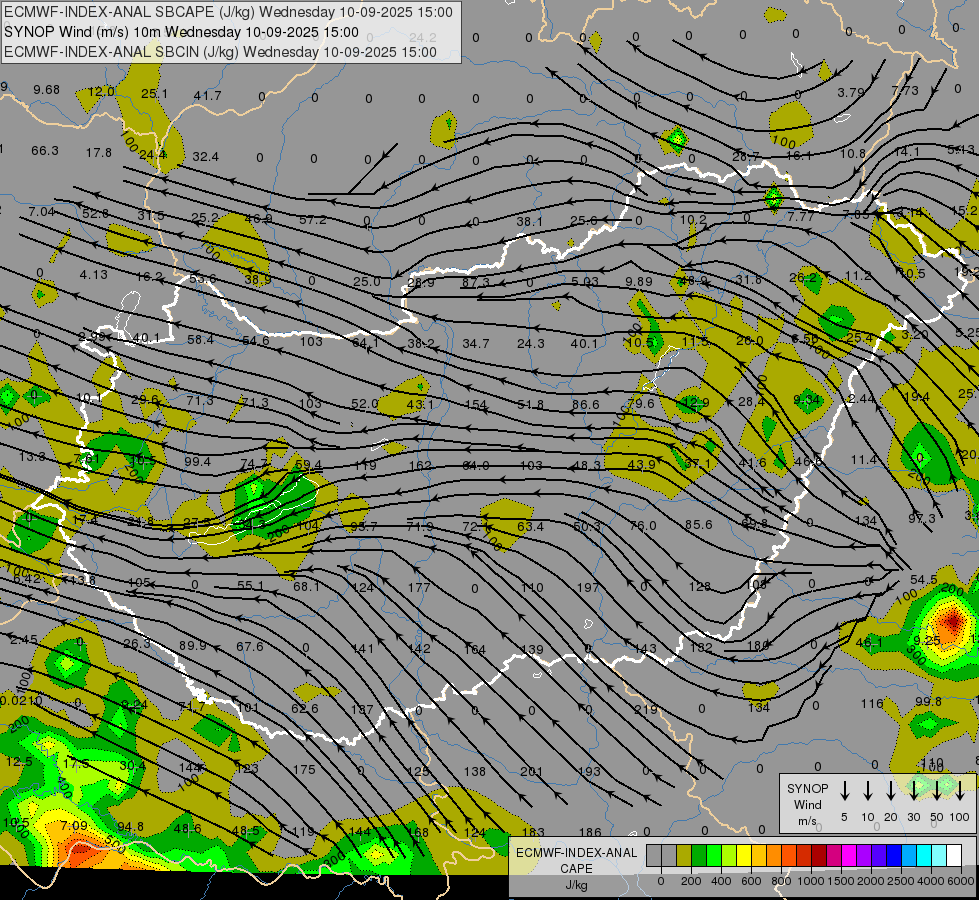Select the white swatch at scale end
The image size is (979, 900).
(953, 856)
